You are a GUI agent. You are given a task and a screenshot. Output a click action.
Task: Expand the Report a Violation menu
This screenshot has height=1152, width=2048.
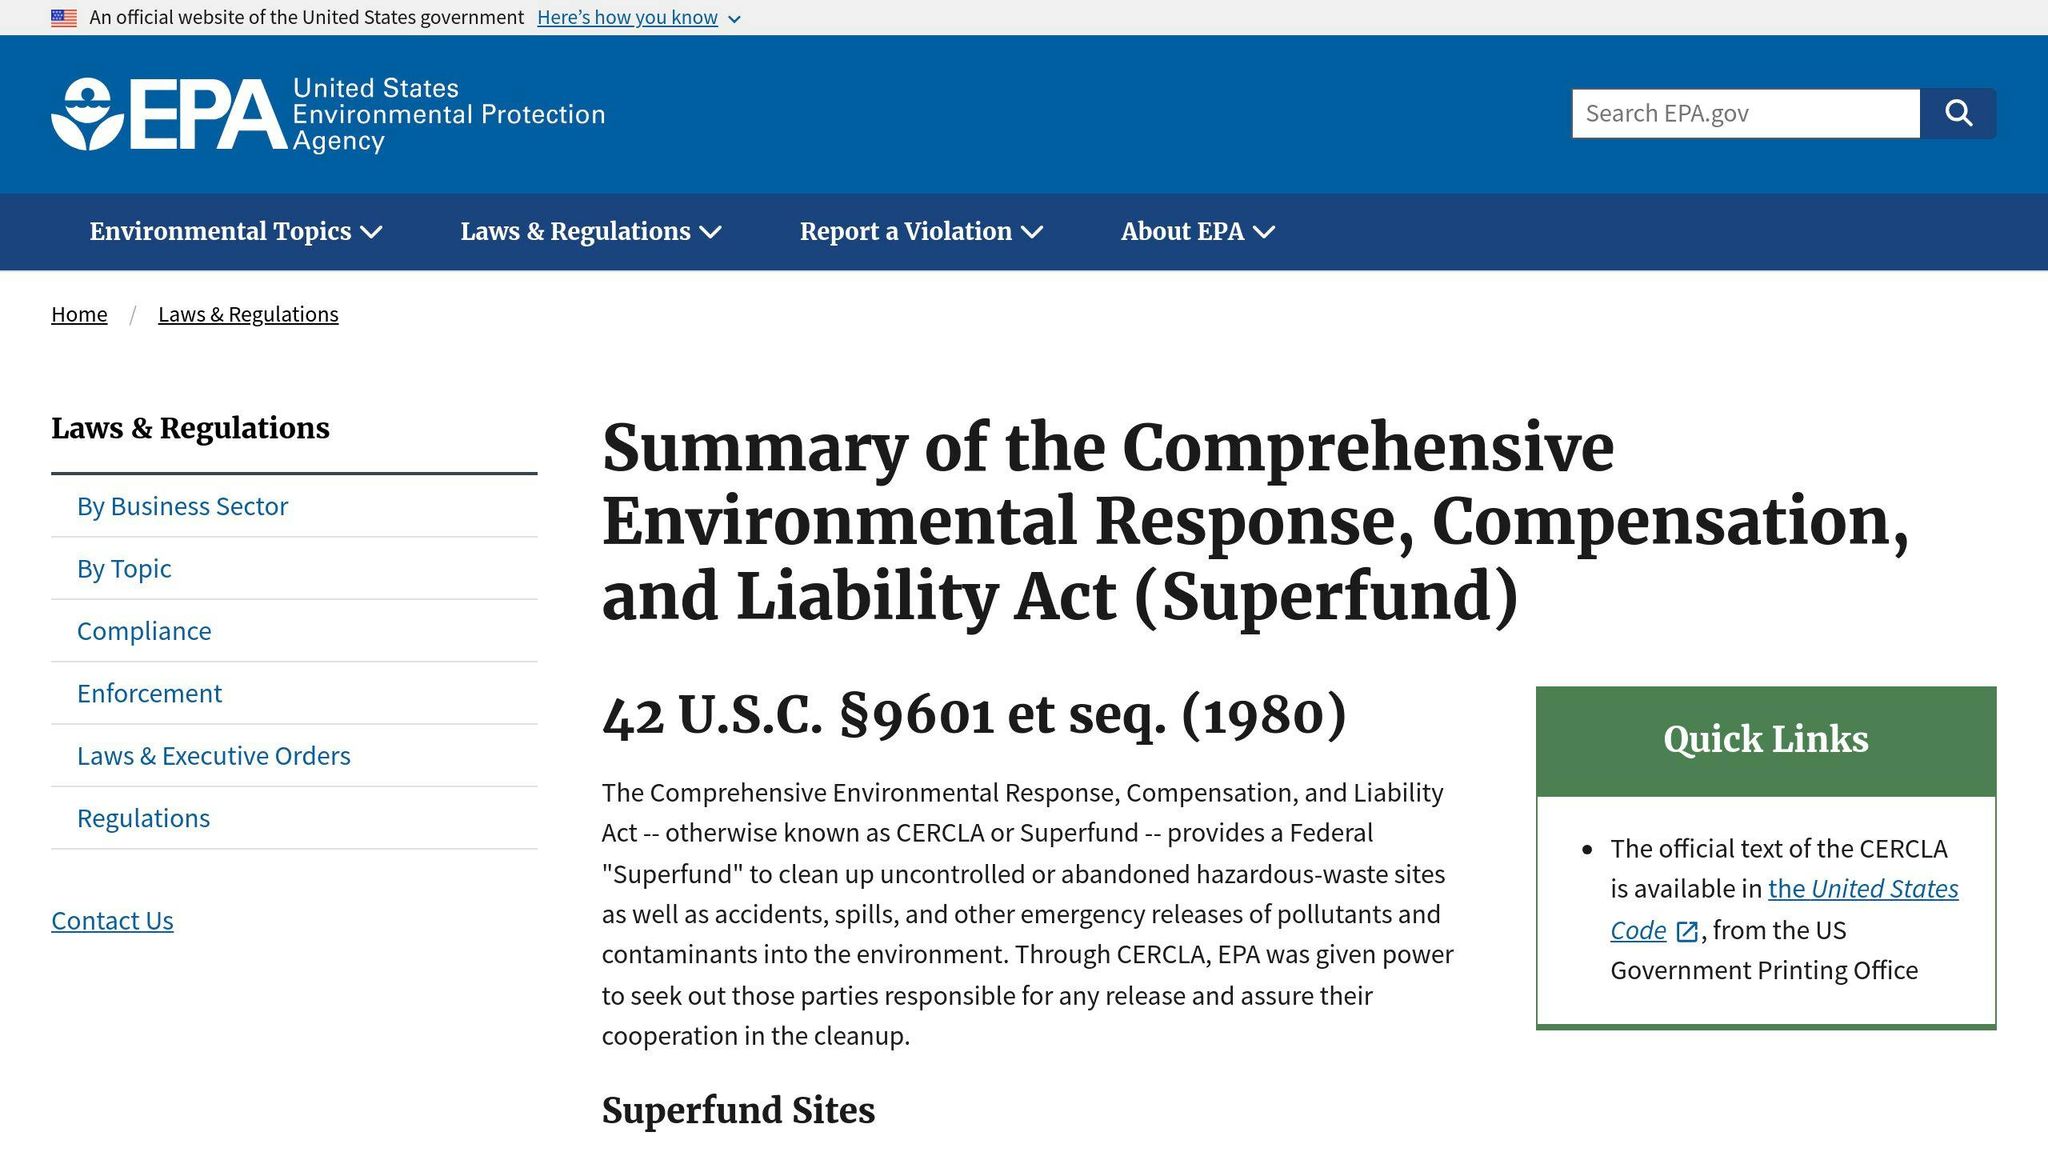pyautogui.click(x=921, y=232)
